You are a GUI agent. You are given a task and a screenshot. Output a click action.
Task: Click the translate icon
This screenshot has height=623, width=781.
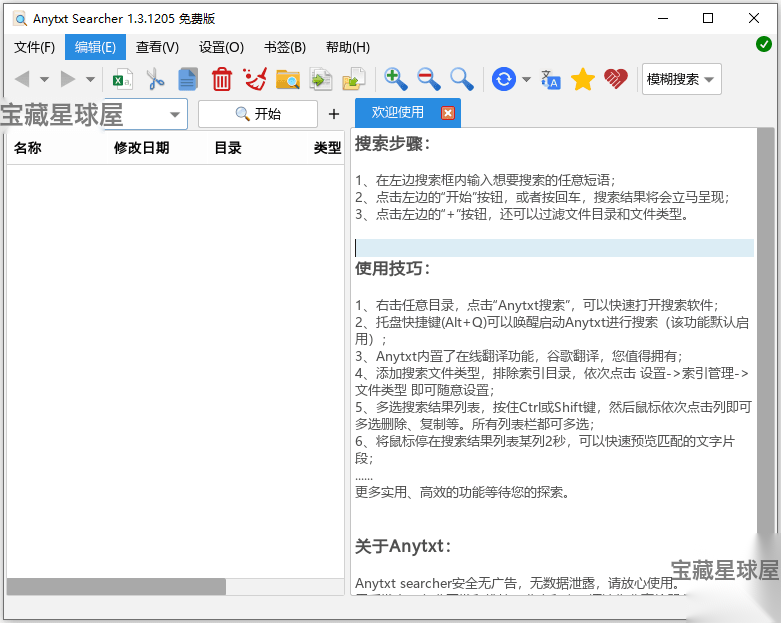[551, 80]
